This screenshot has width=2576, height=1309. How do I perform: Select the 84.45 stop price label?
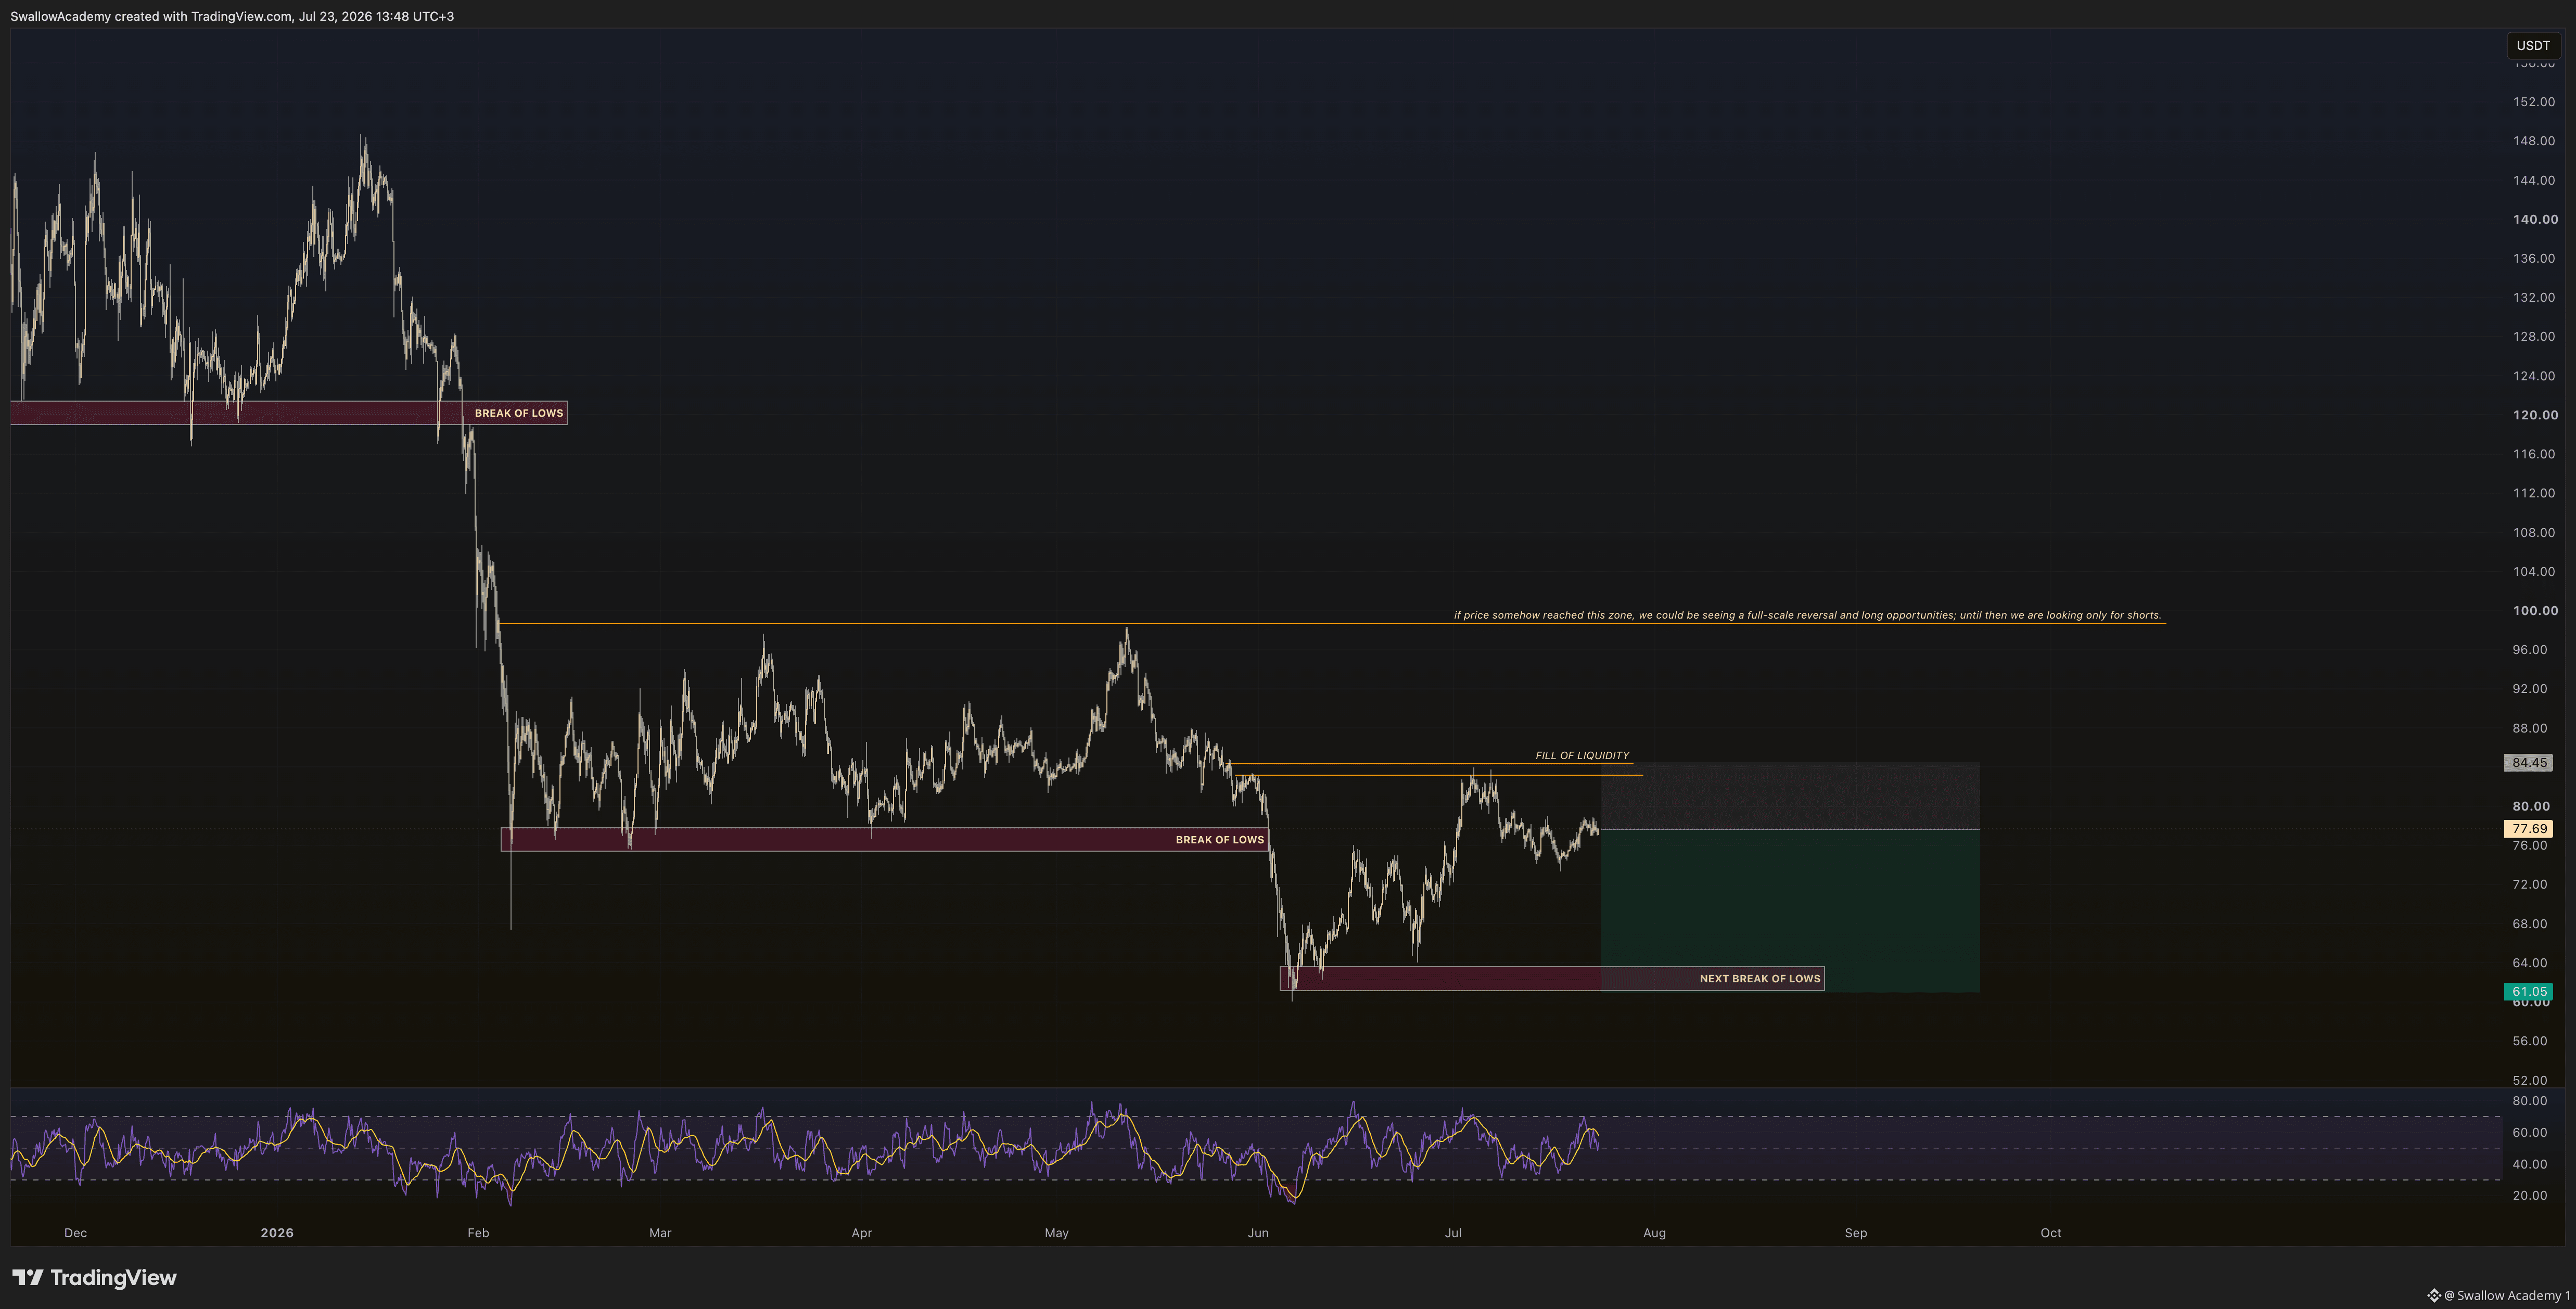2528,763
